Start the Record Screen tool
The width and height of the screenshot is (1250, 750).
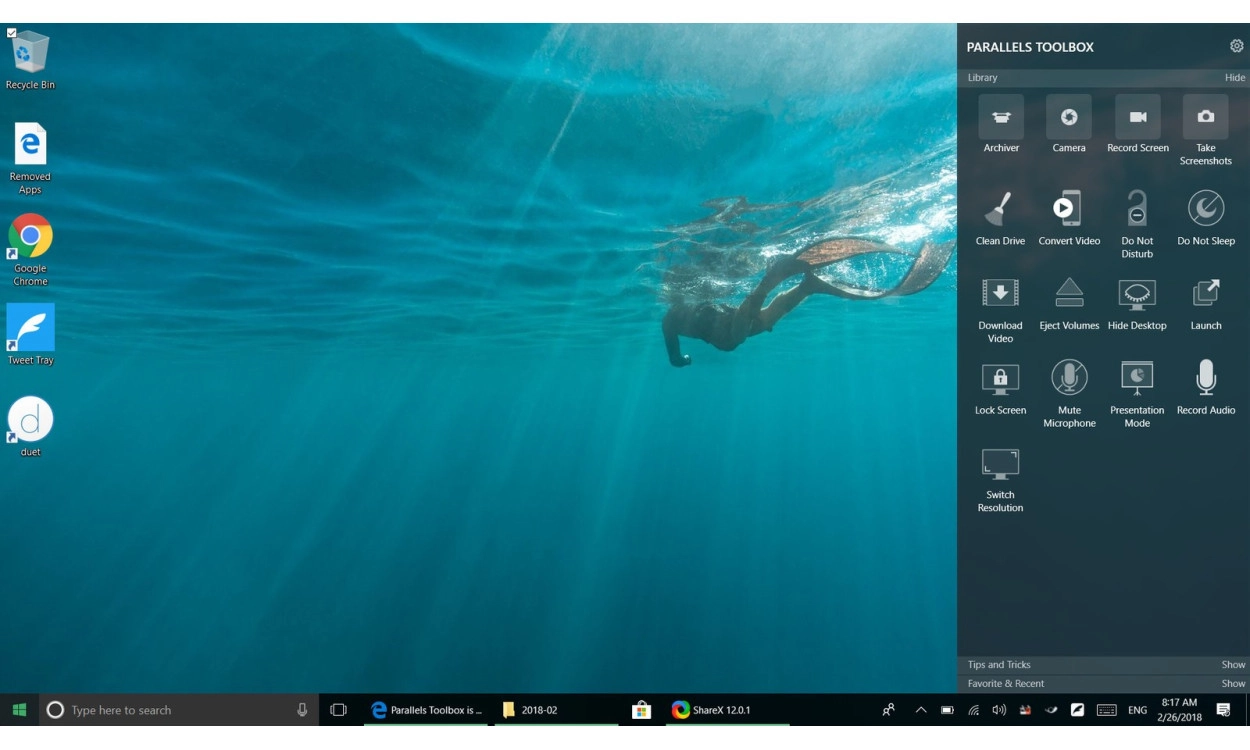pos(1137,118)
